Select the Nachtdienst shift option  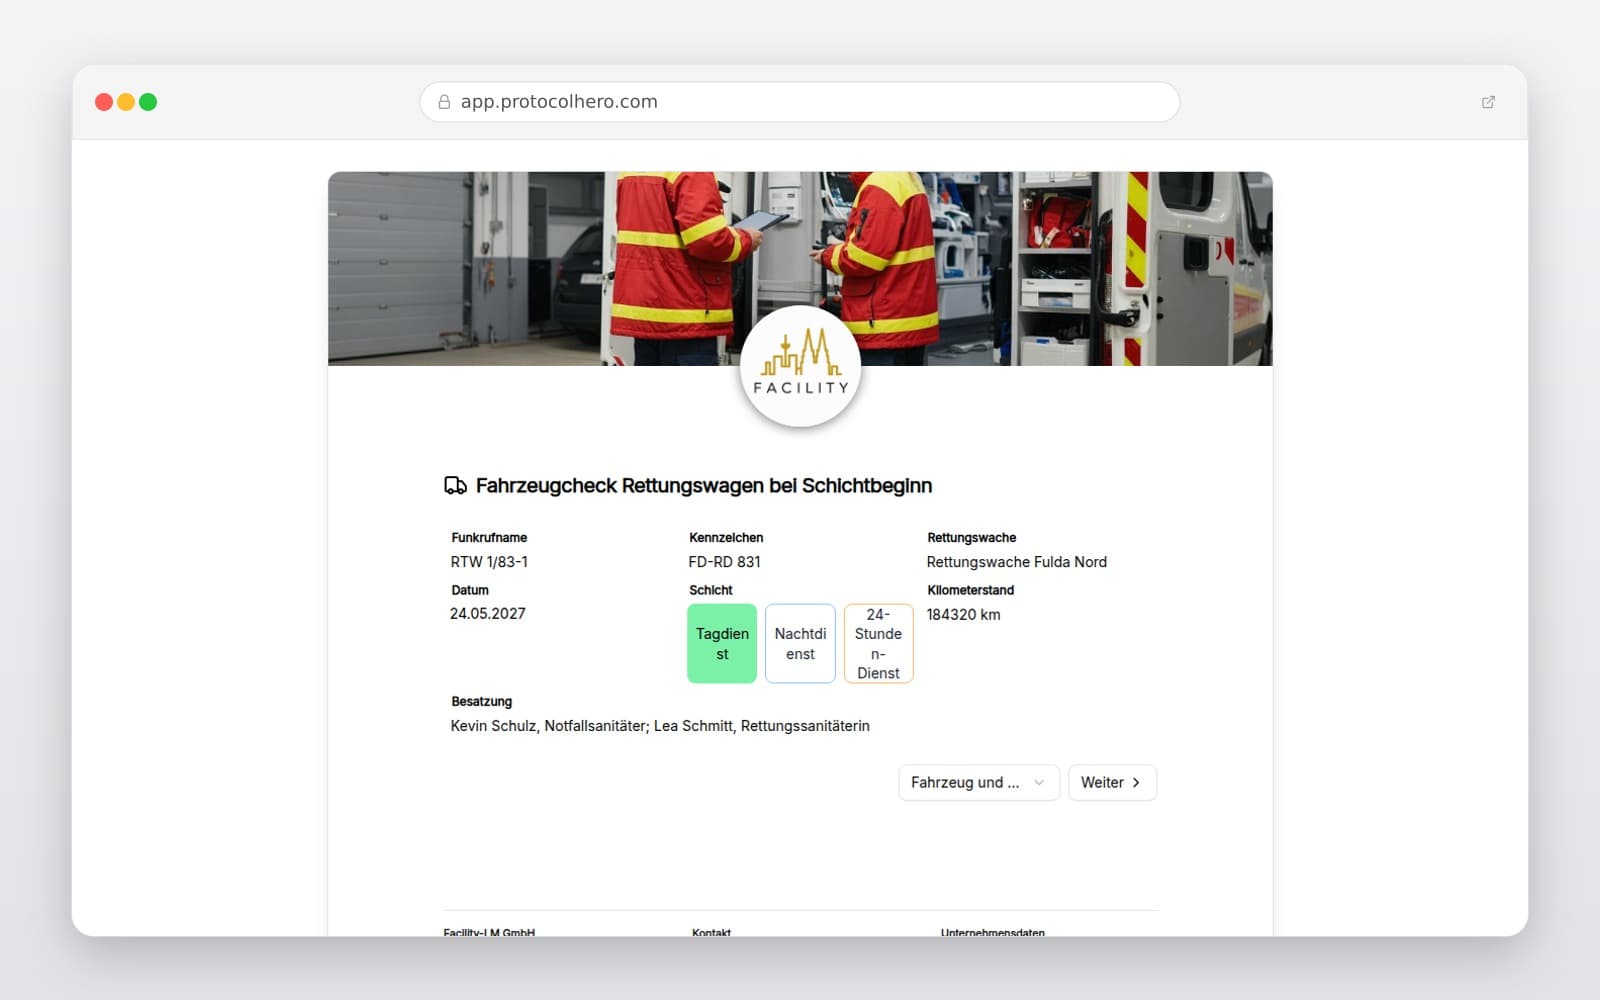800,644
